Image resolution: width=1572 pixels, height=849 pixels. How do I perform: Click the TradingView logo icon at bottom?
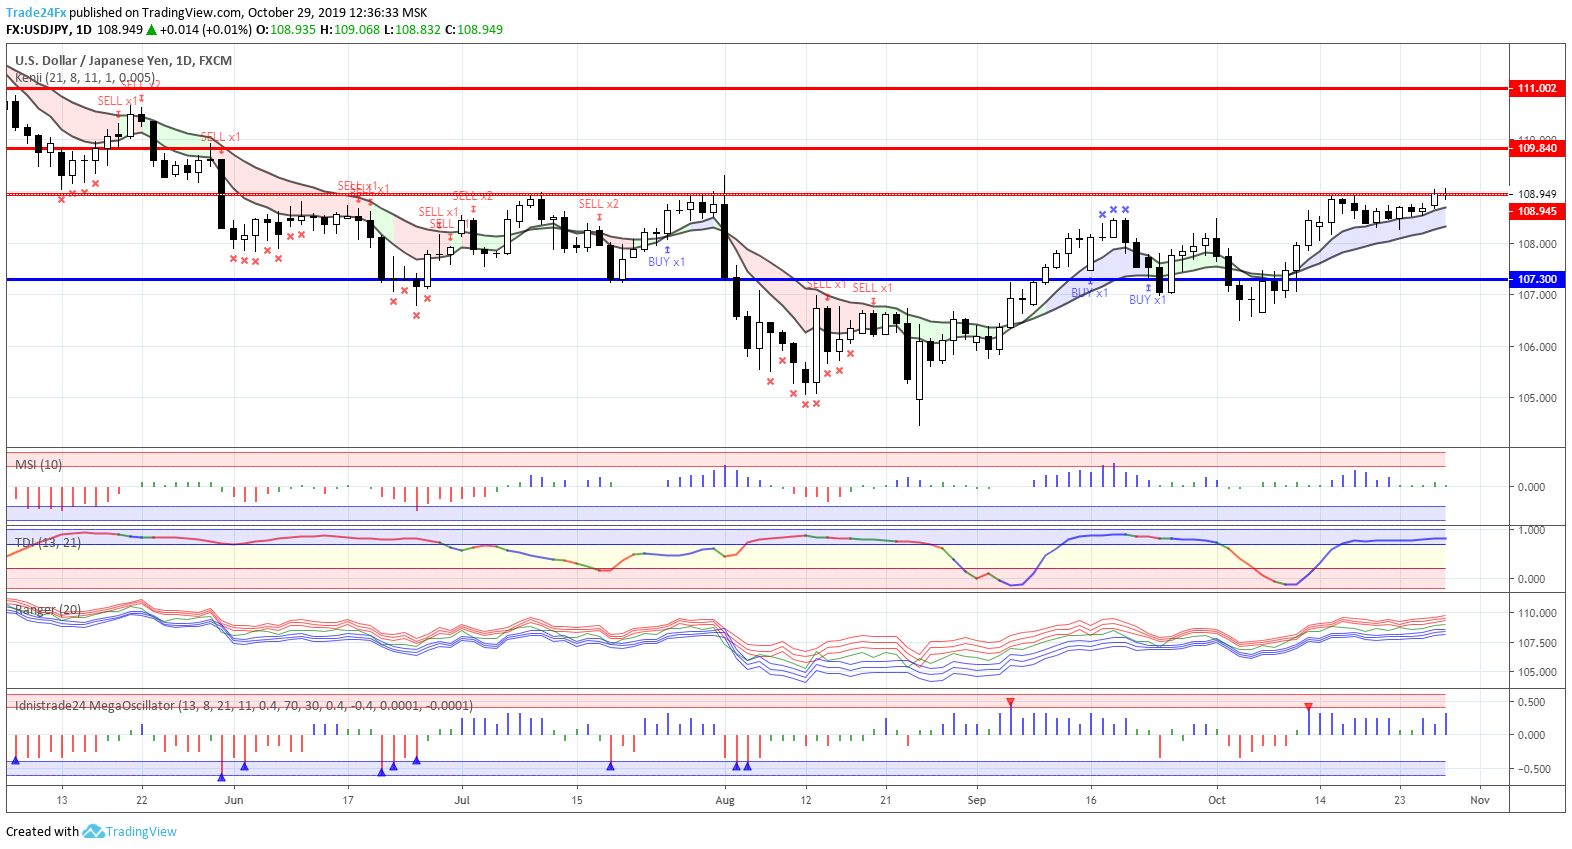pyautogui.click(x=93, y=831)
